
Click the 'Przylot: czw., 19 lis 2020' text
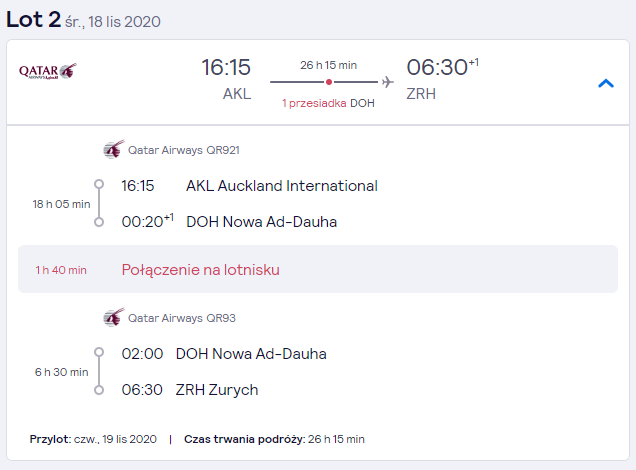tap(93, 439)
